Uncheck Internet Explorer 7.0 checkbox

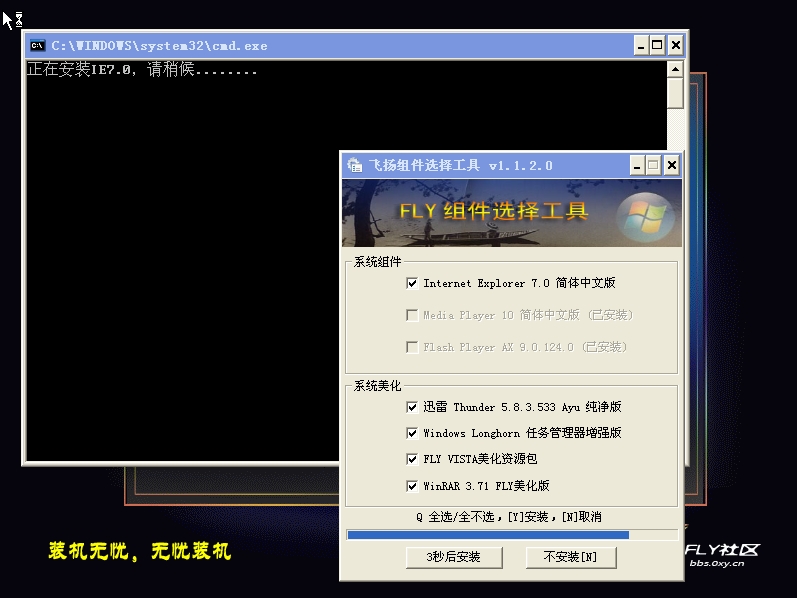point(412,283)
